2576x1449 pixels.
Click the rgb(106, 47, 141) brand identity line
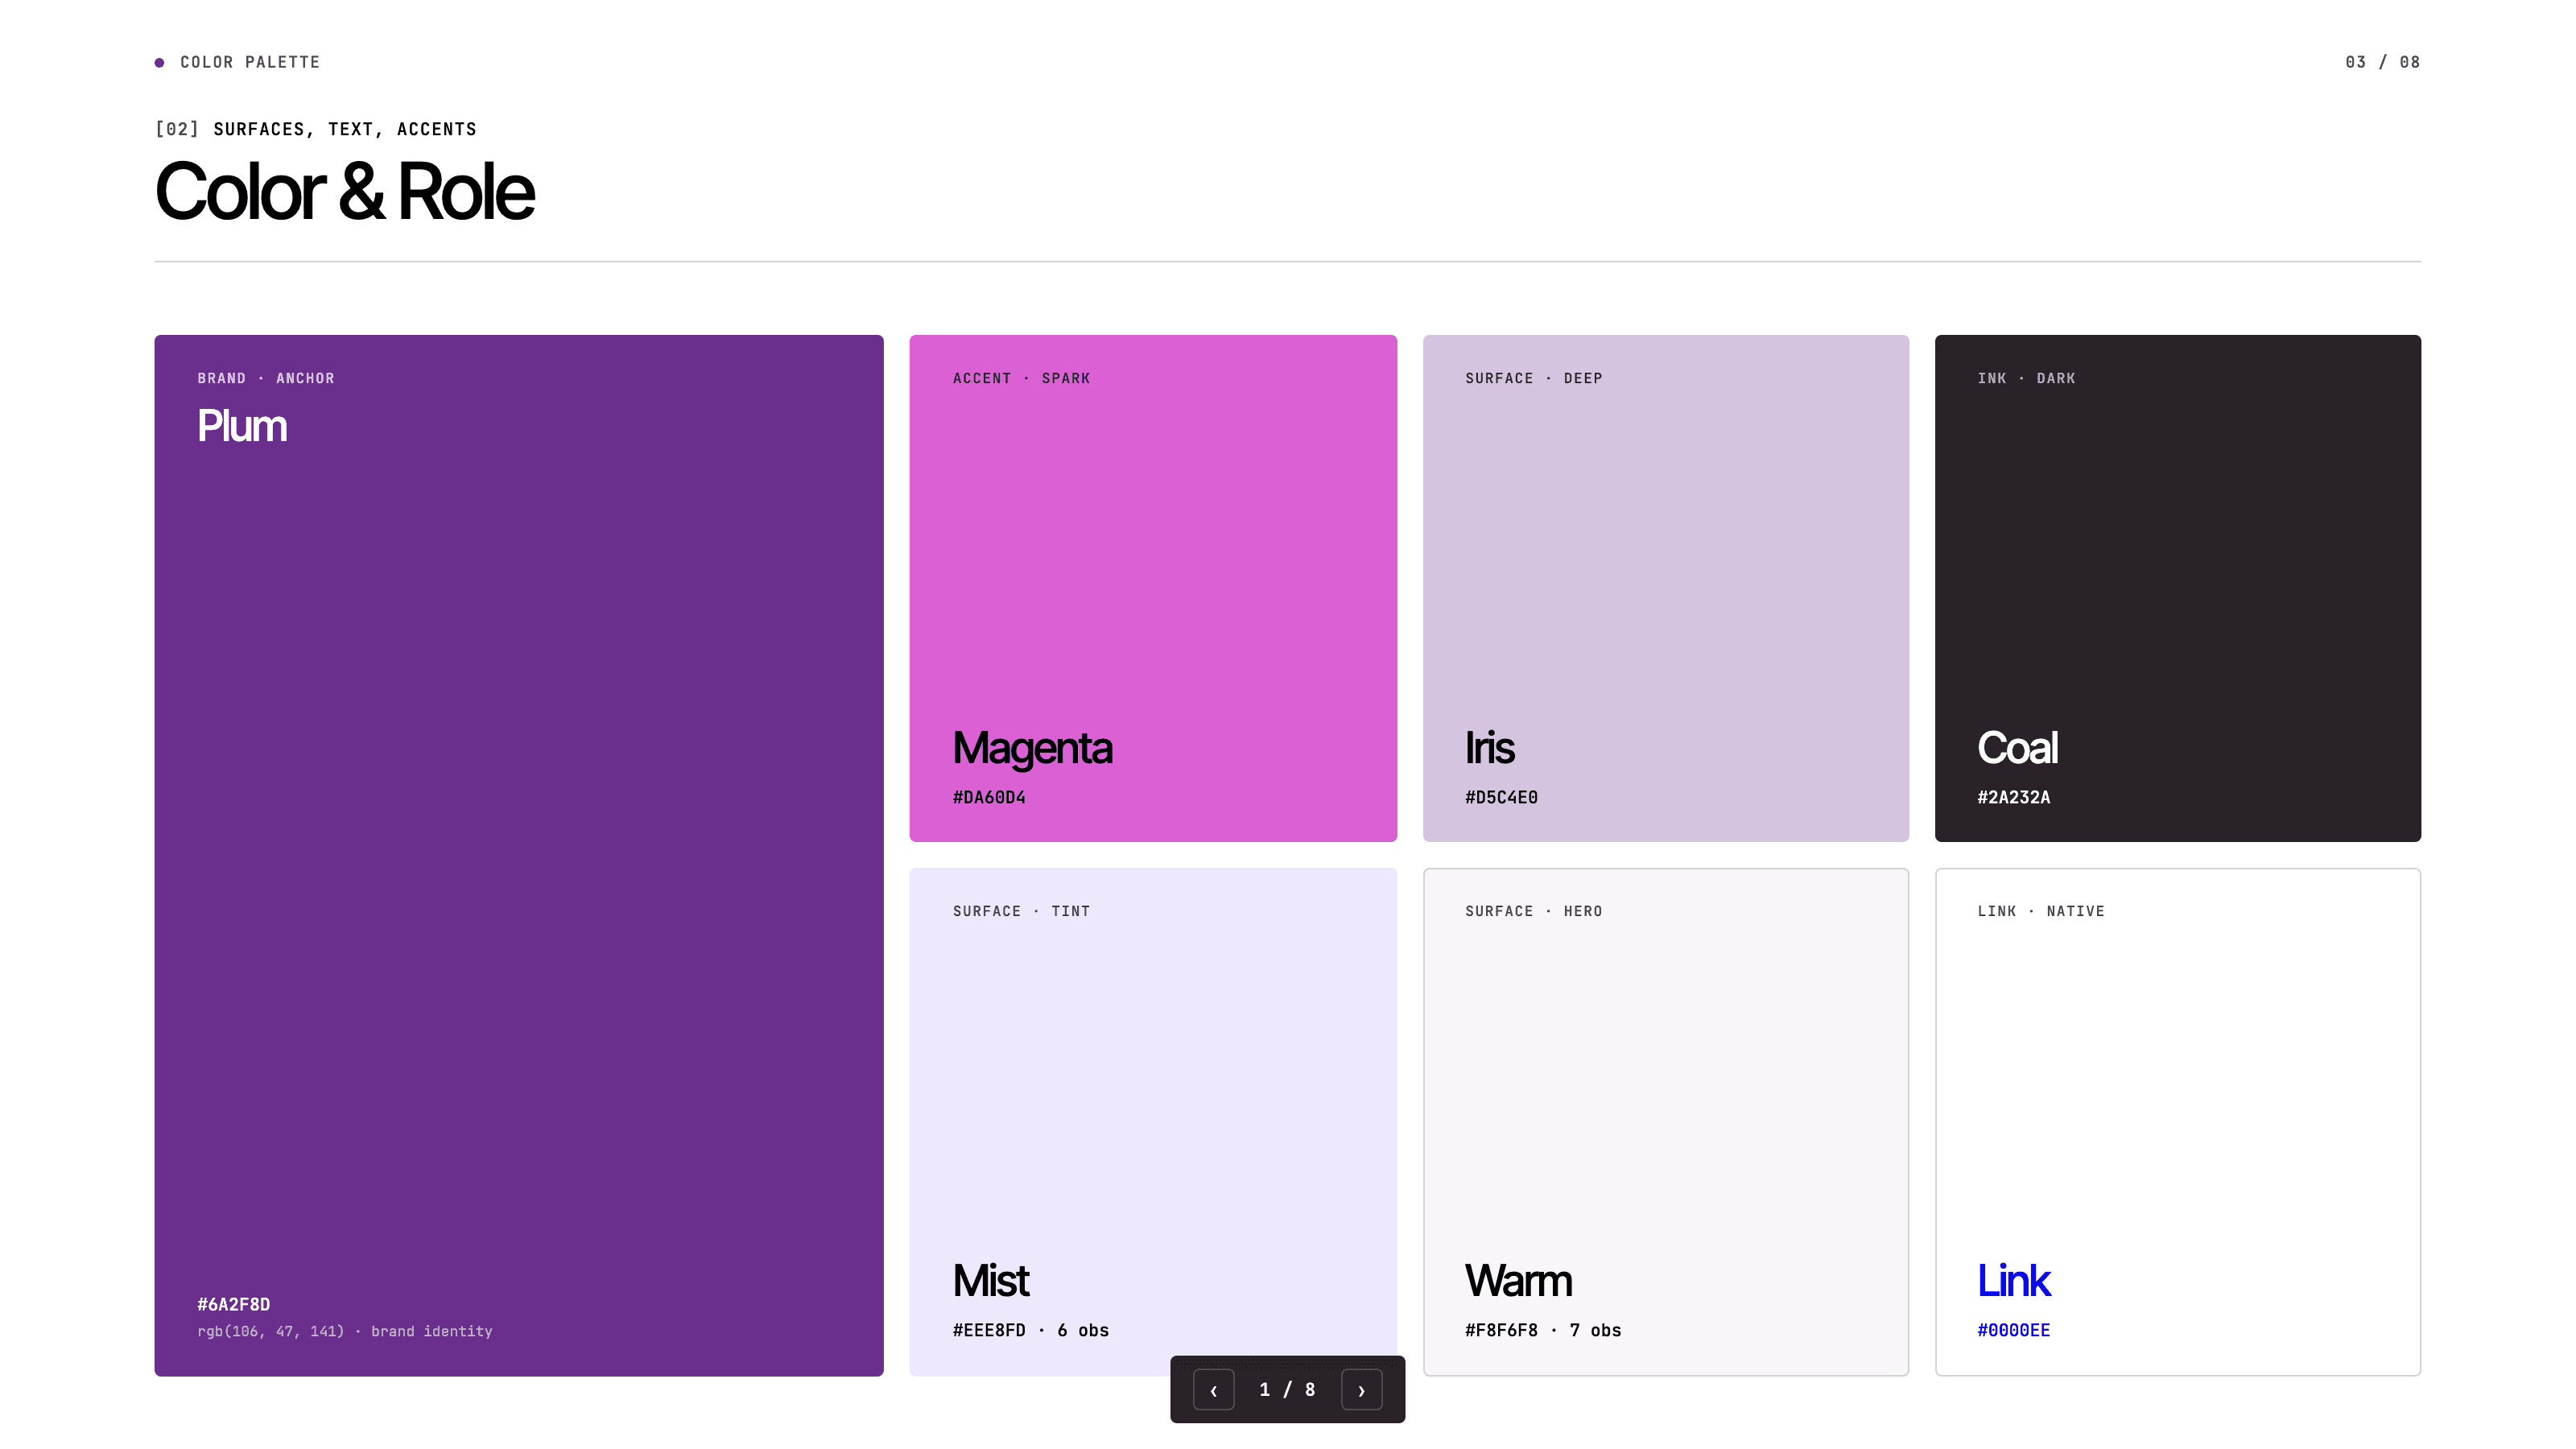(344, 1331)
